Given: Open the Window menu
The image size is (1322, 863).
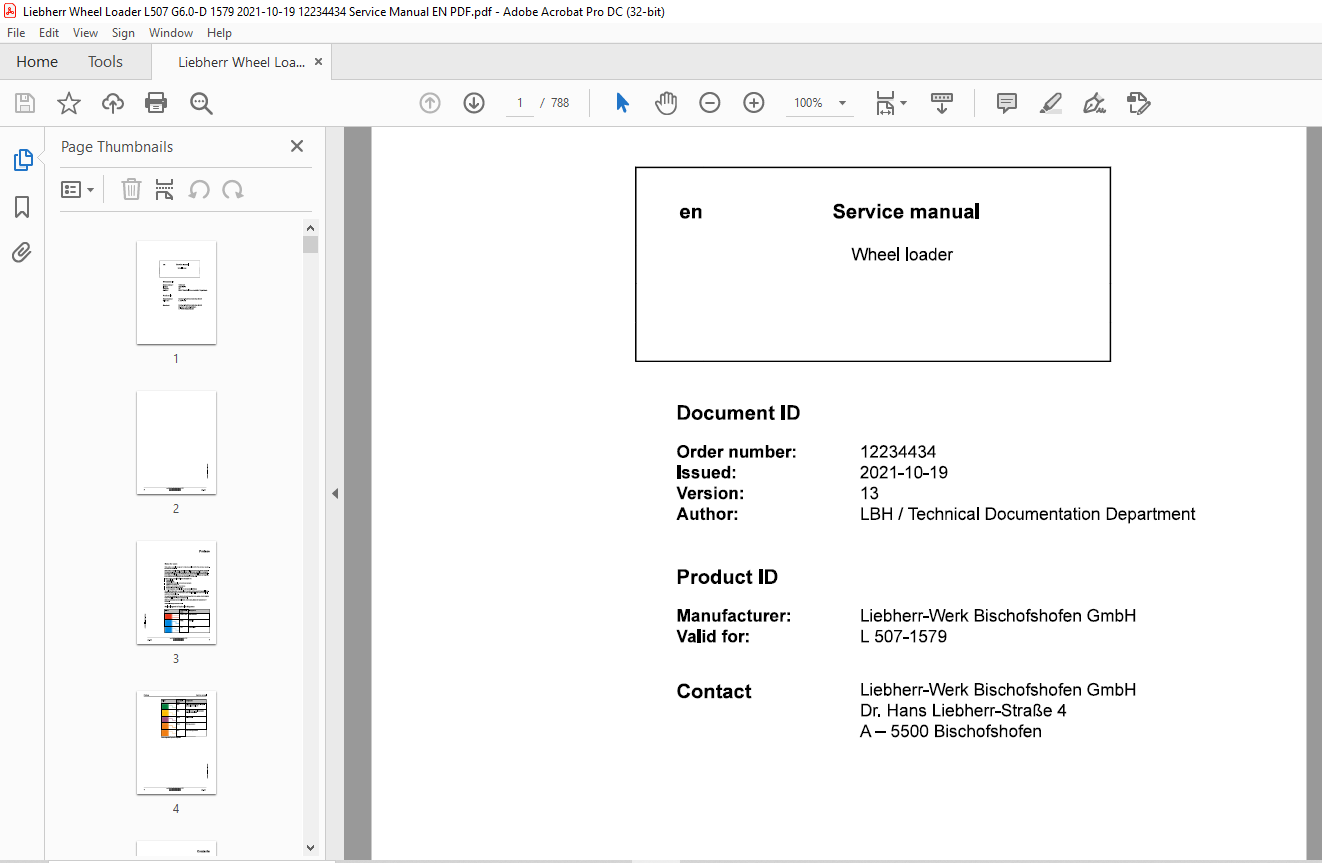Looking at the screenshot, I should (171, 33).
